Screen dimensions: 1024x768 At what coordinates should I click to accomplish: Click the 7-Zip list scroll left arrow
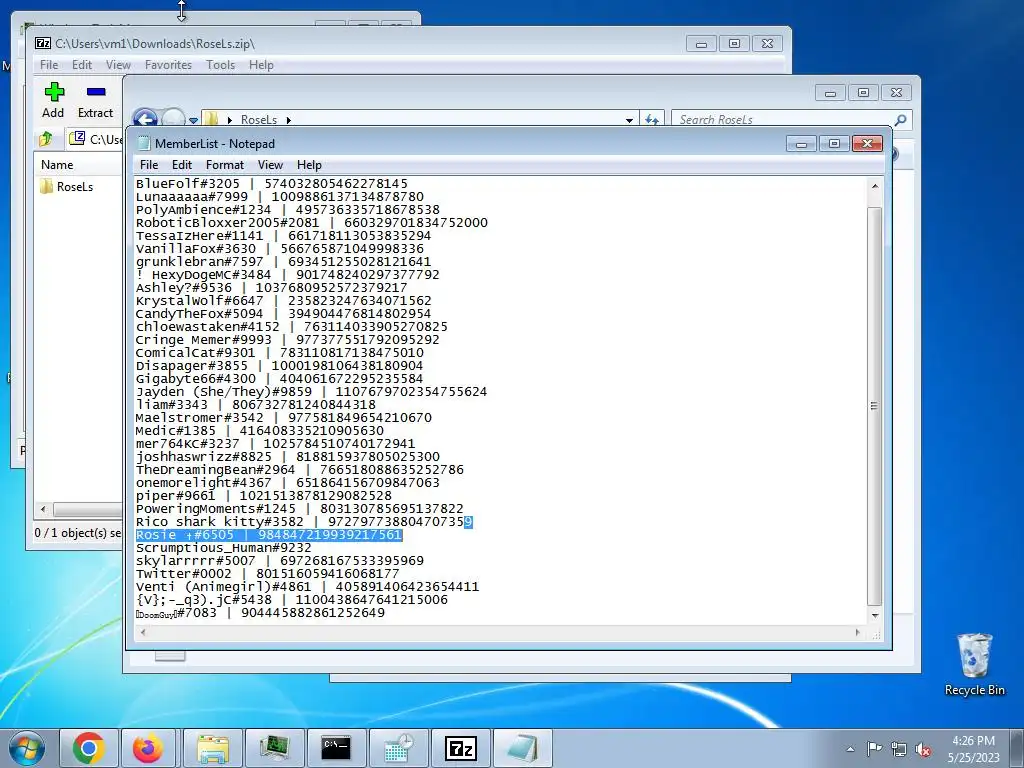click(43, 509)
